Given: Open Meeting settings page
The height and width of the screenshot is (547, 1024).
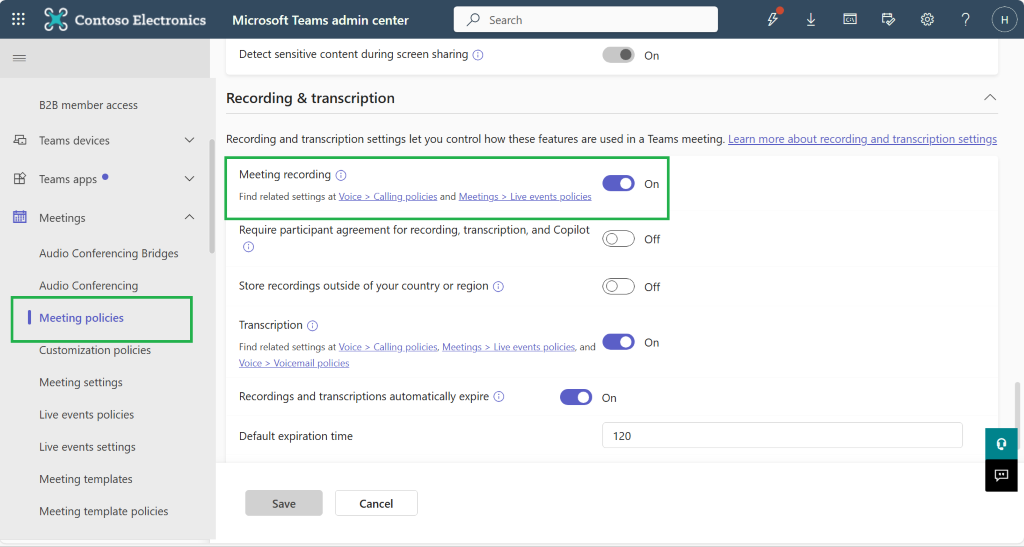Looking at the screenshot, I should tap(80, 383).
